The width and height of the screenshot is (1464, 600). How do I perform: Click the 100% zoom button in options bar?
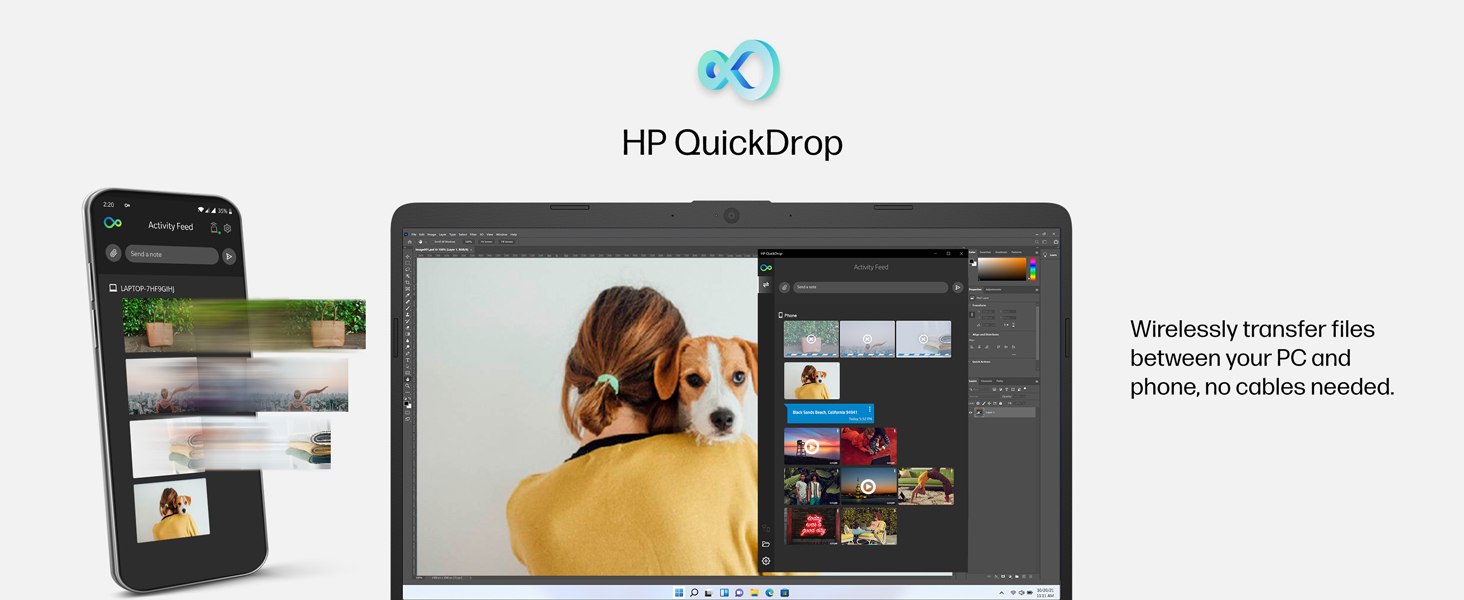coord(468,242)
